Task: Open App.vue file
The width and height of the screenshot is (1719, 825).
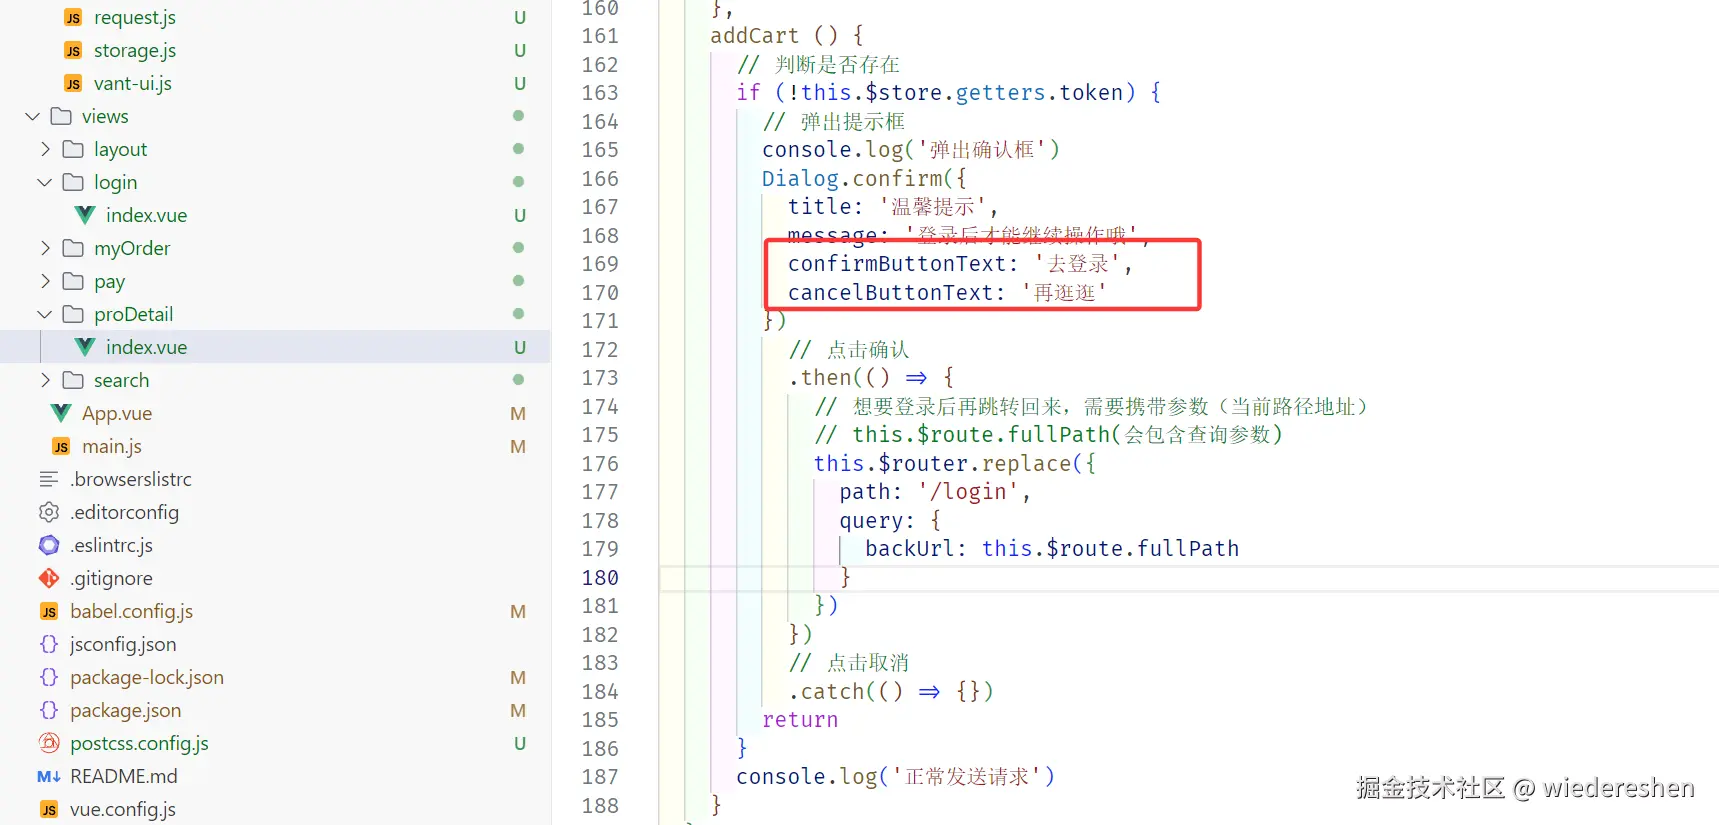Action: click(x=117, y=413)
